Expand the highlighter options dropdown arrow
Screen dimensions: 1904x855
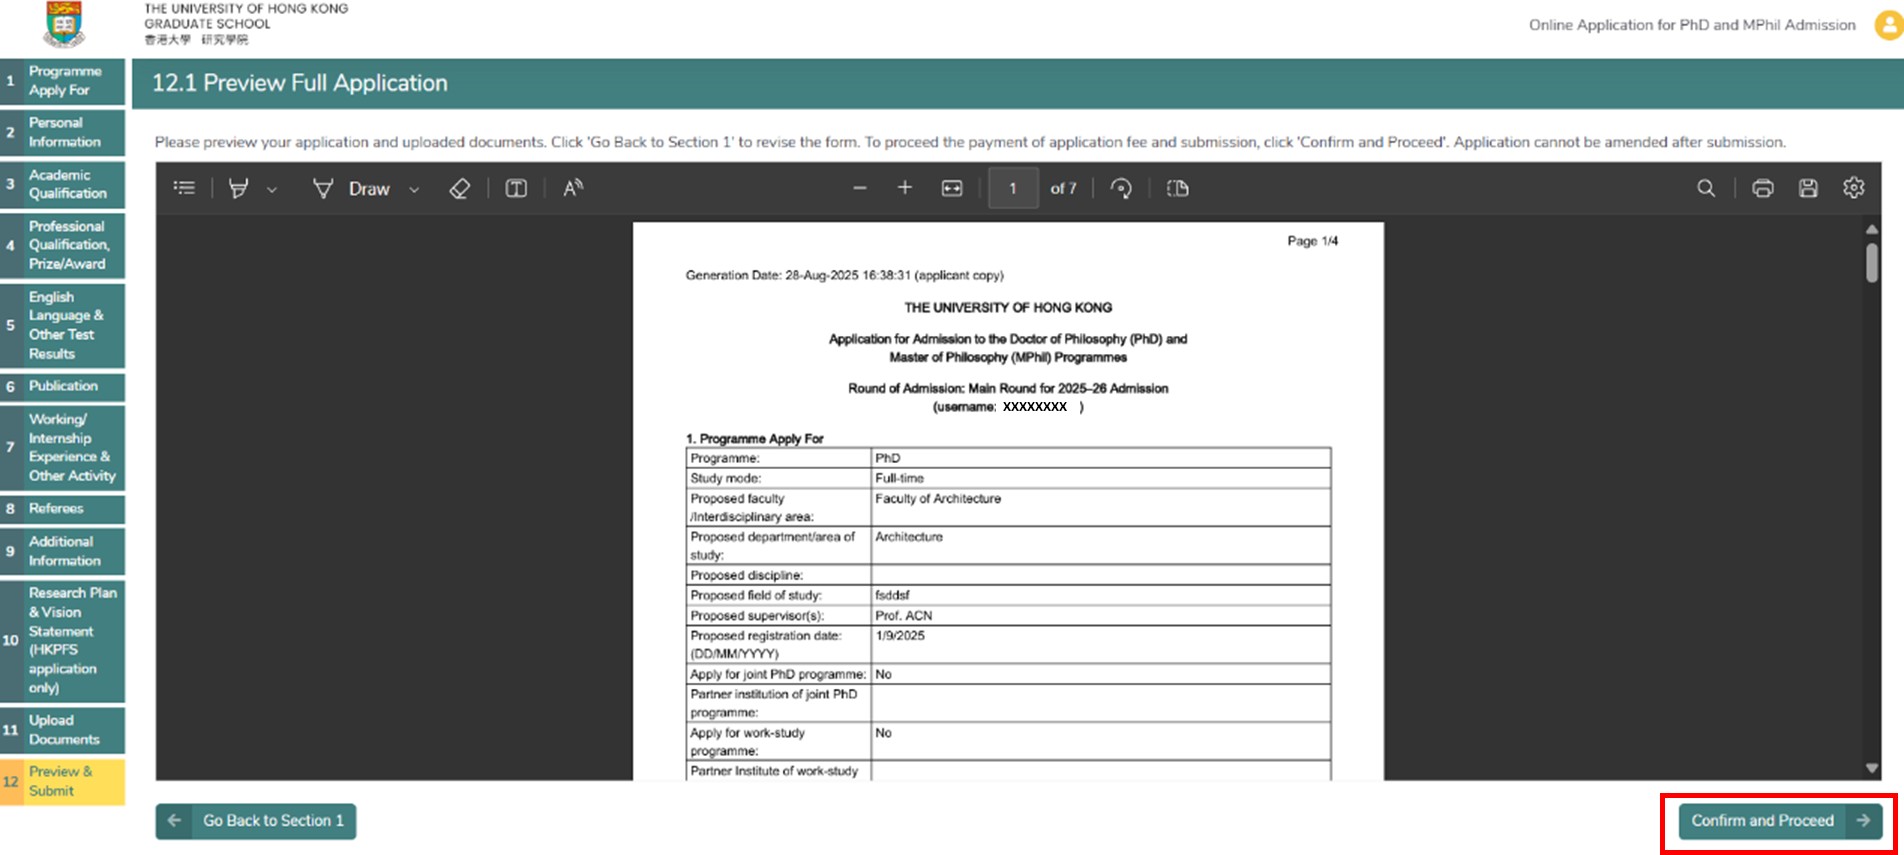[272, 189]
